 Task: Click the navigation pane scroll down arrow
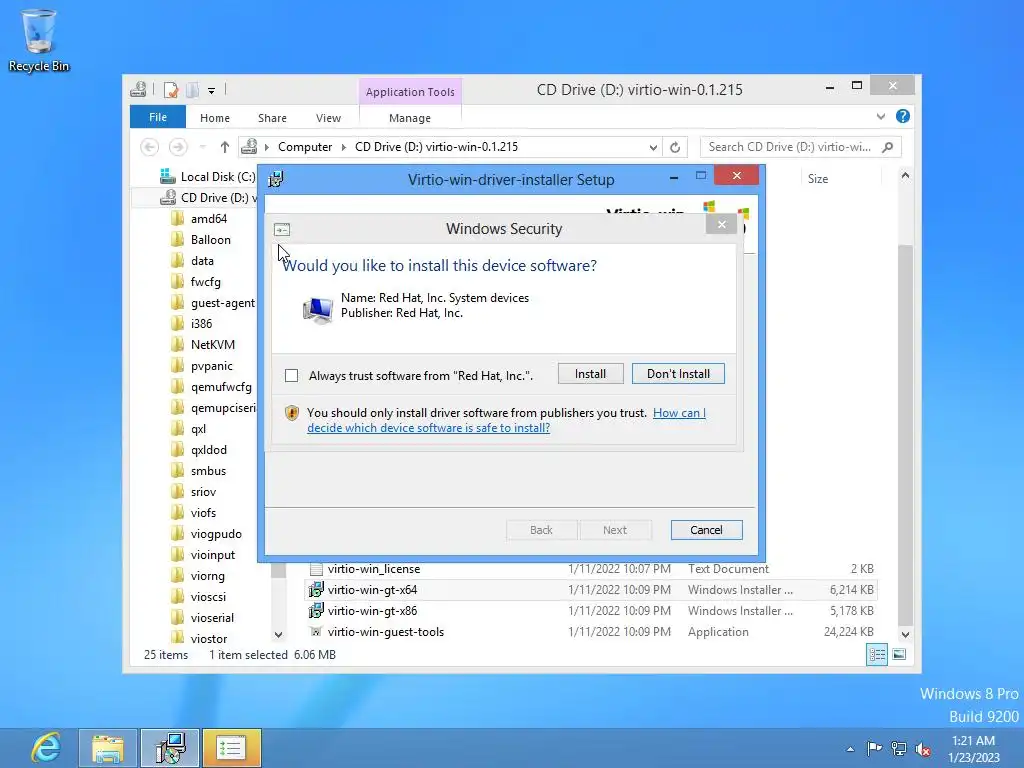tap(279, 634)
